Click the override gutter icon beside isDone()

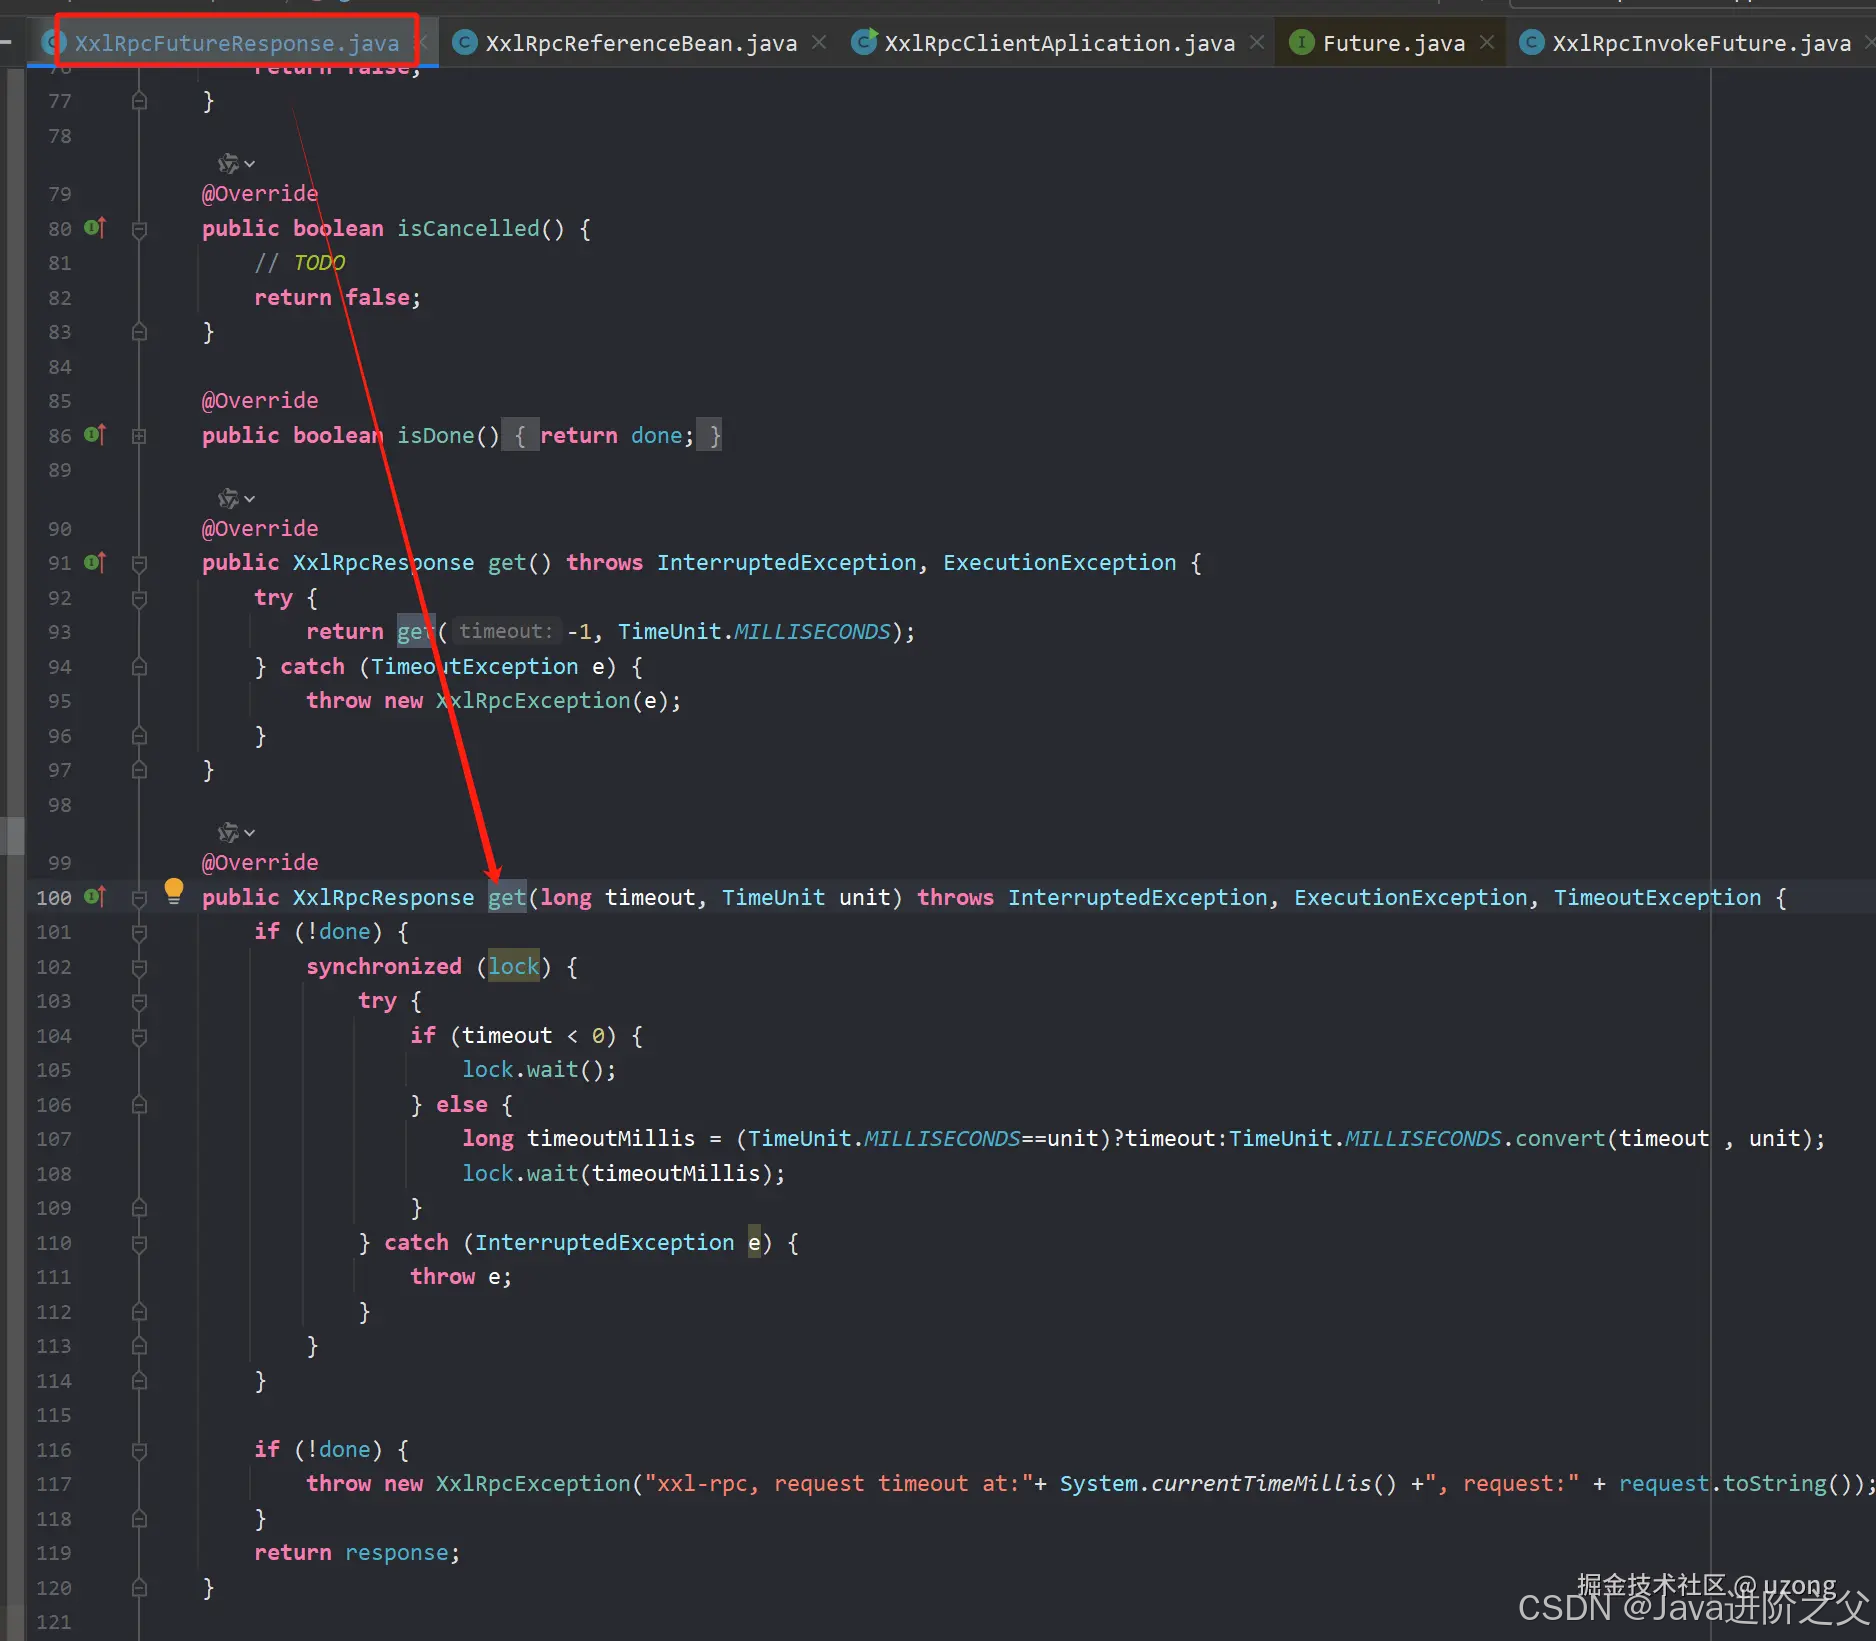point(95,435)
